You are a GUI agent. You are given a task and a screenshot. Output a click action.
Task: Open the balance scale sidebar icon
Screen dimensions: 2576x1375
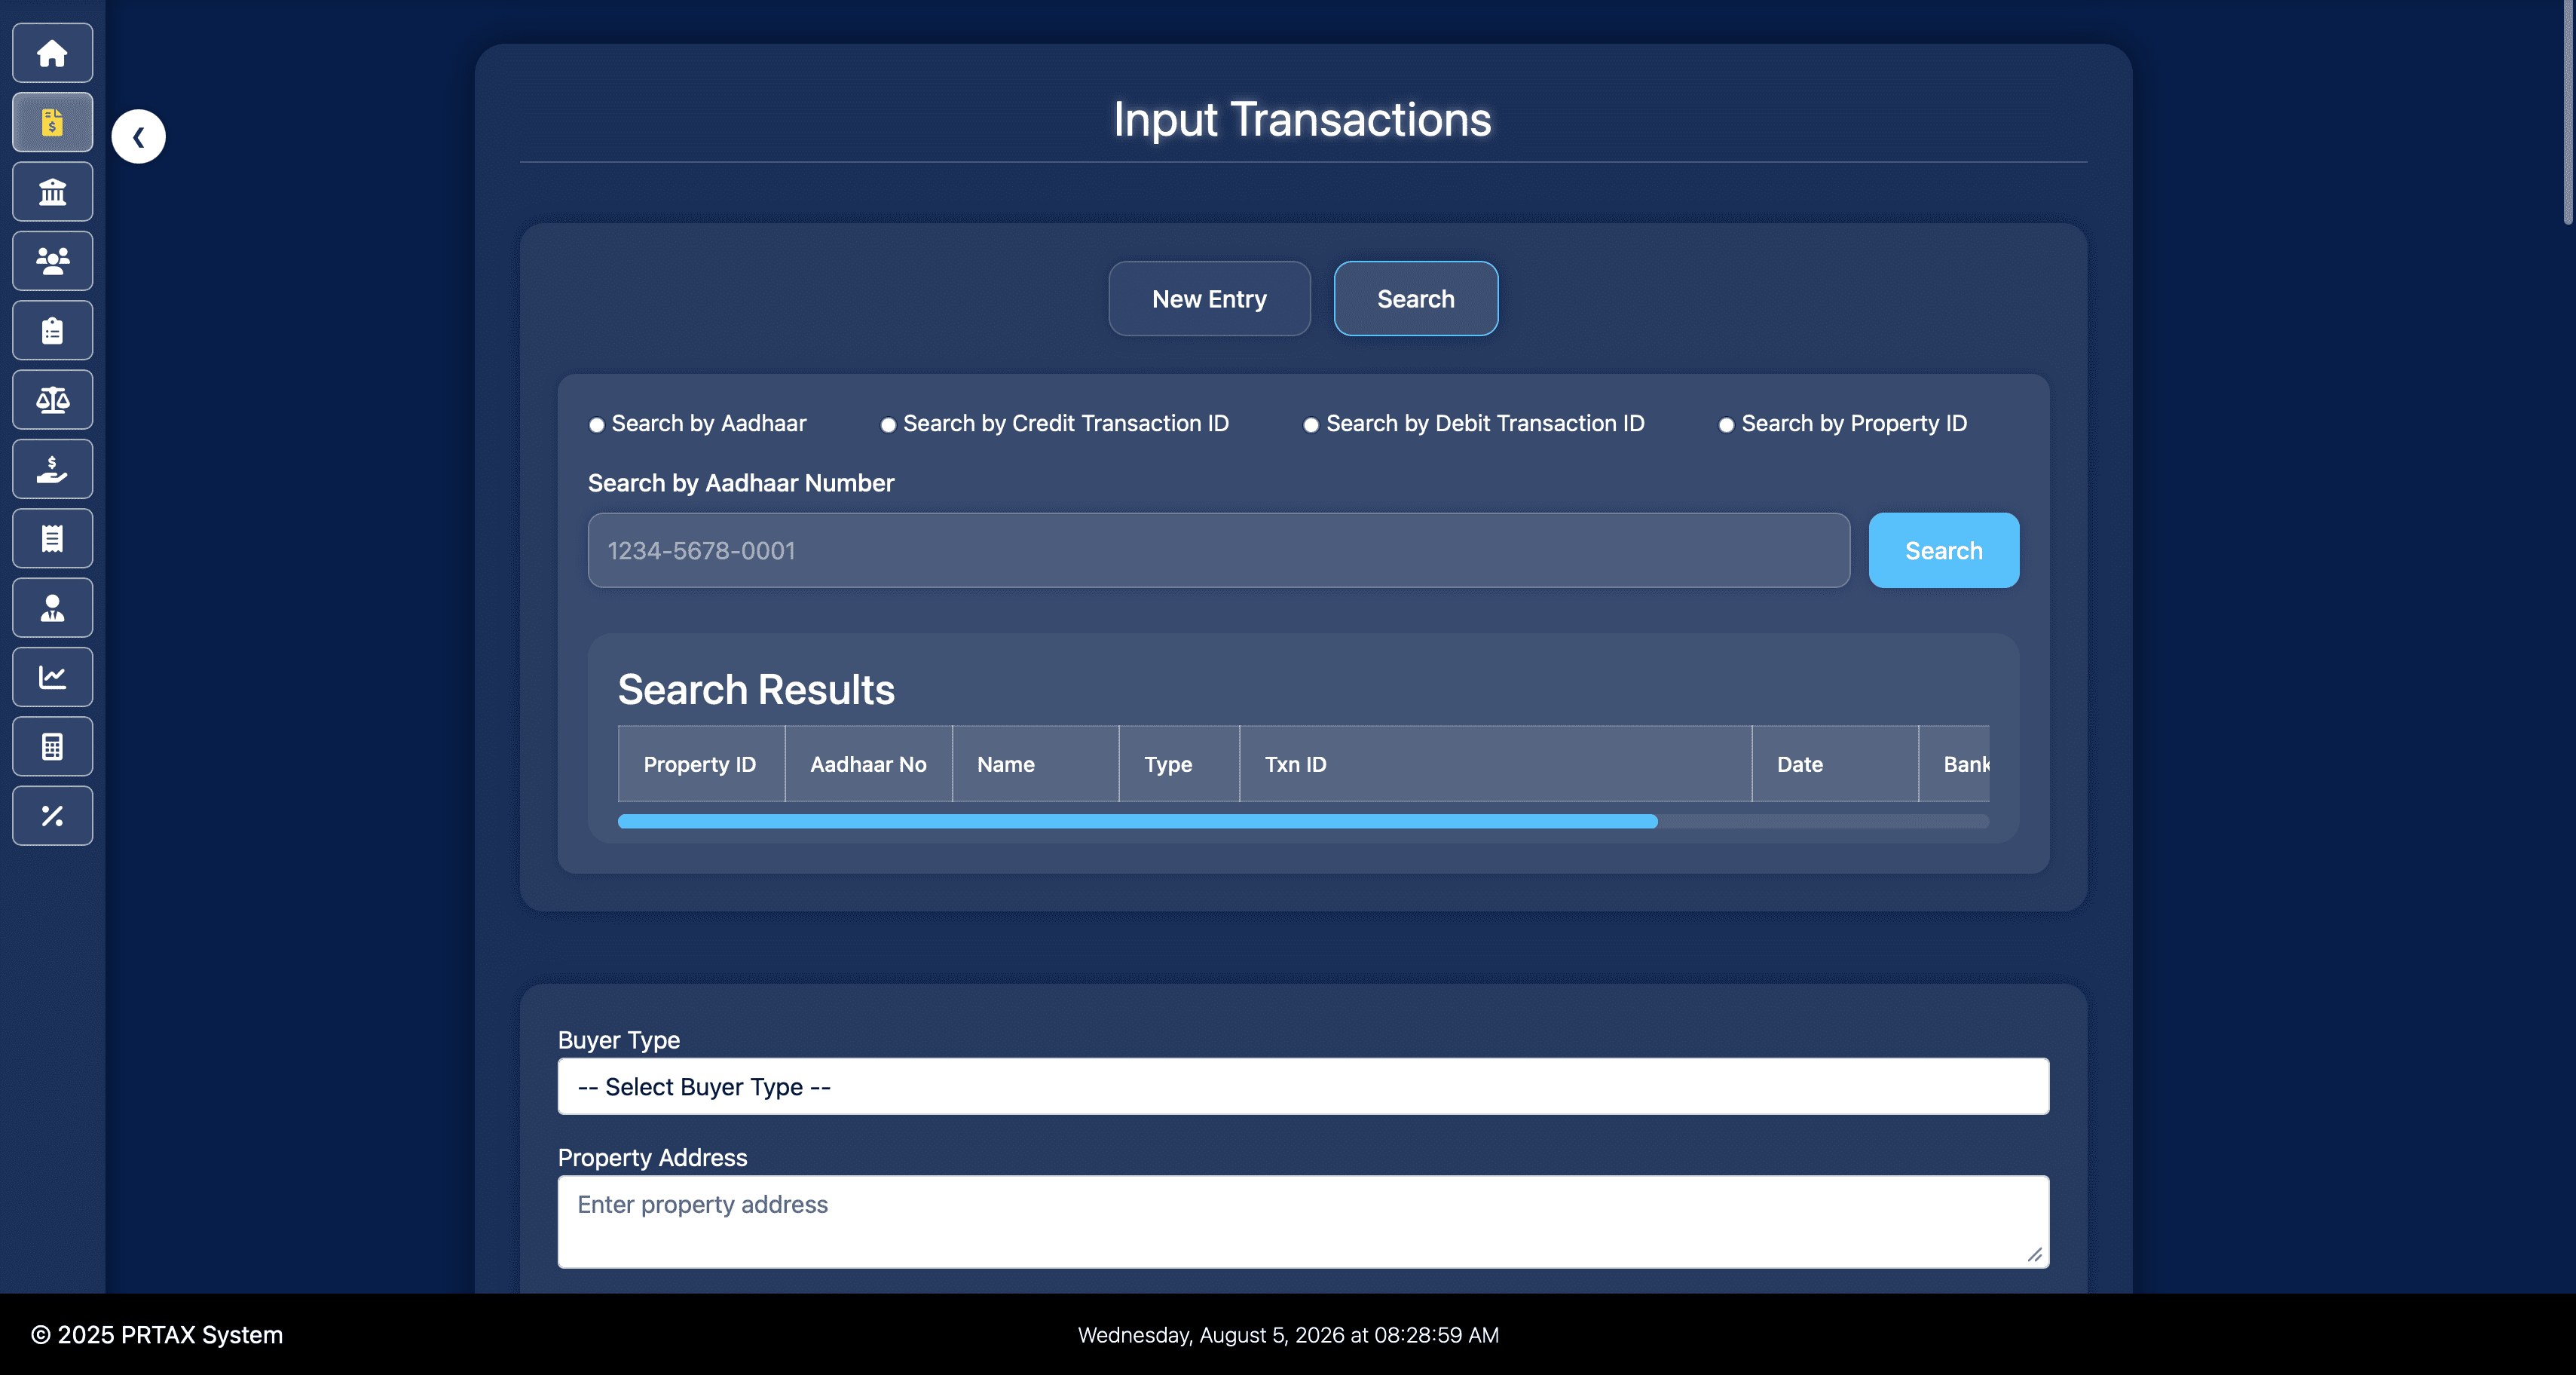[x=52, y=400]
